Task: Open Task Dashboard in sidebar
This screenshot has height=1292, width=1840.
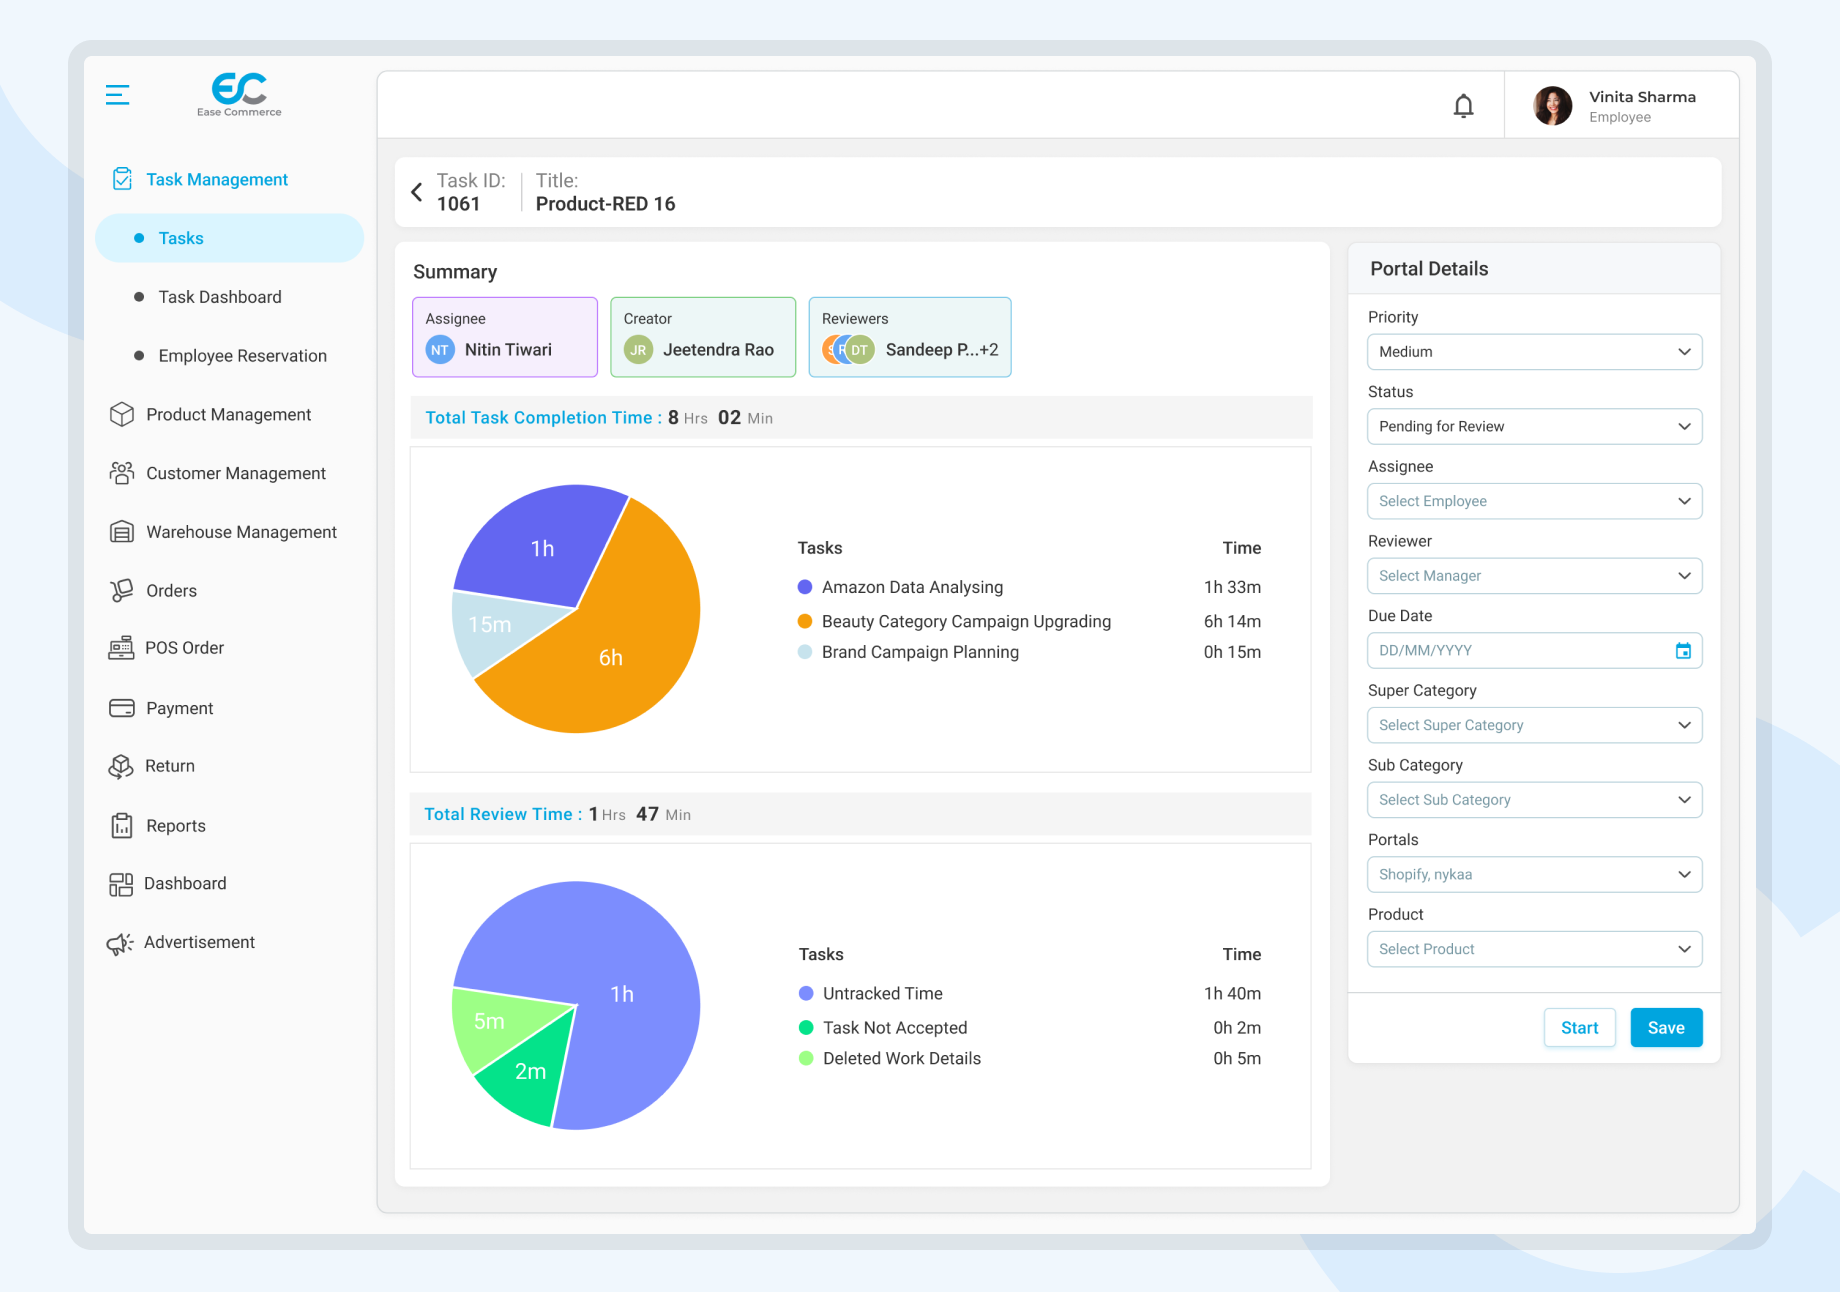Action: click(x=220, y=297)
